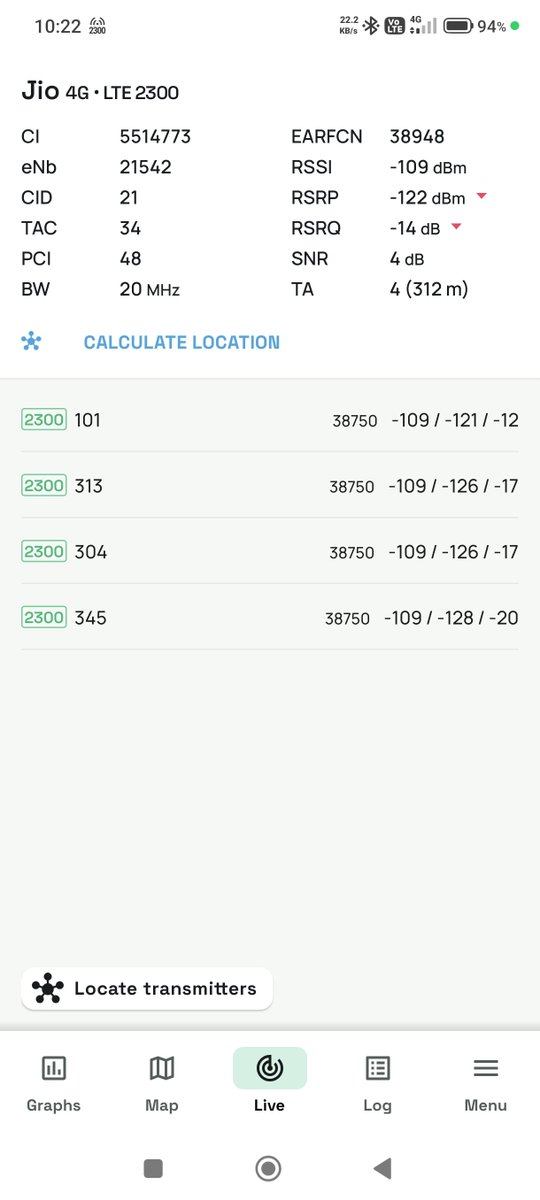Open the Map tab icon
The height and width of the screenshot is (1200, 540).
click(x=161, y=1068)
